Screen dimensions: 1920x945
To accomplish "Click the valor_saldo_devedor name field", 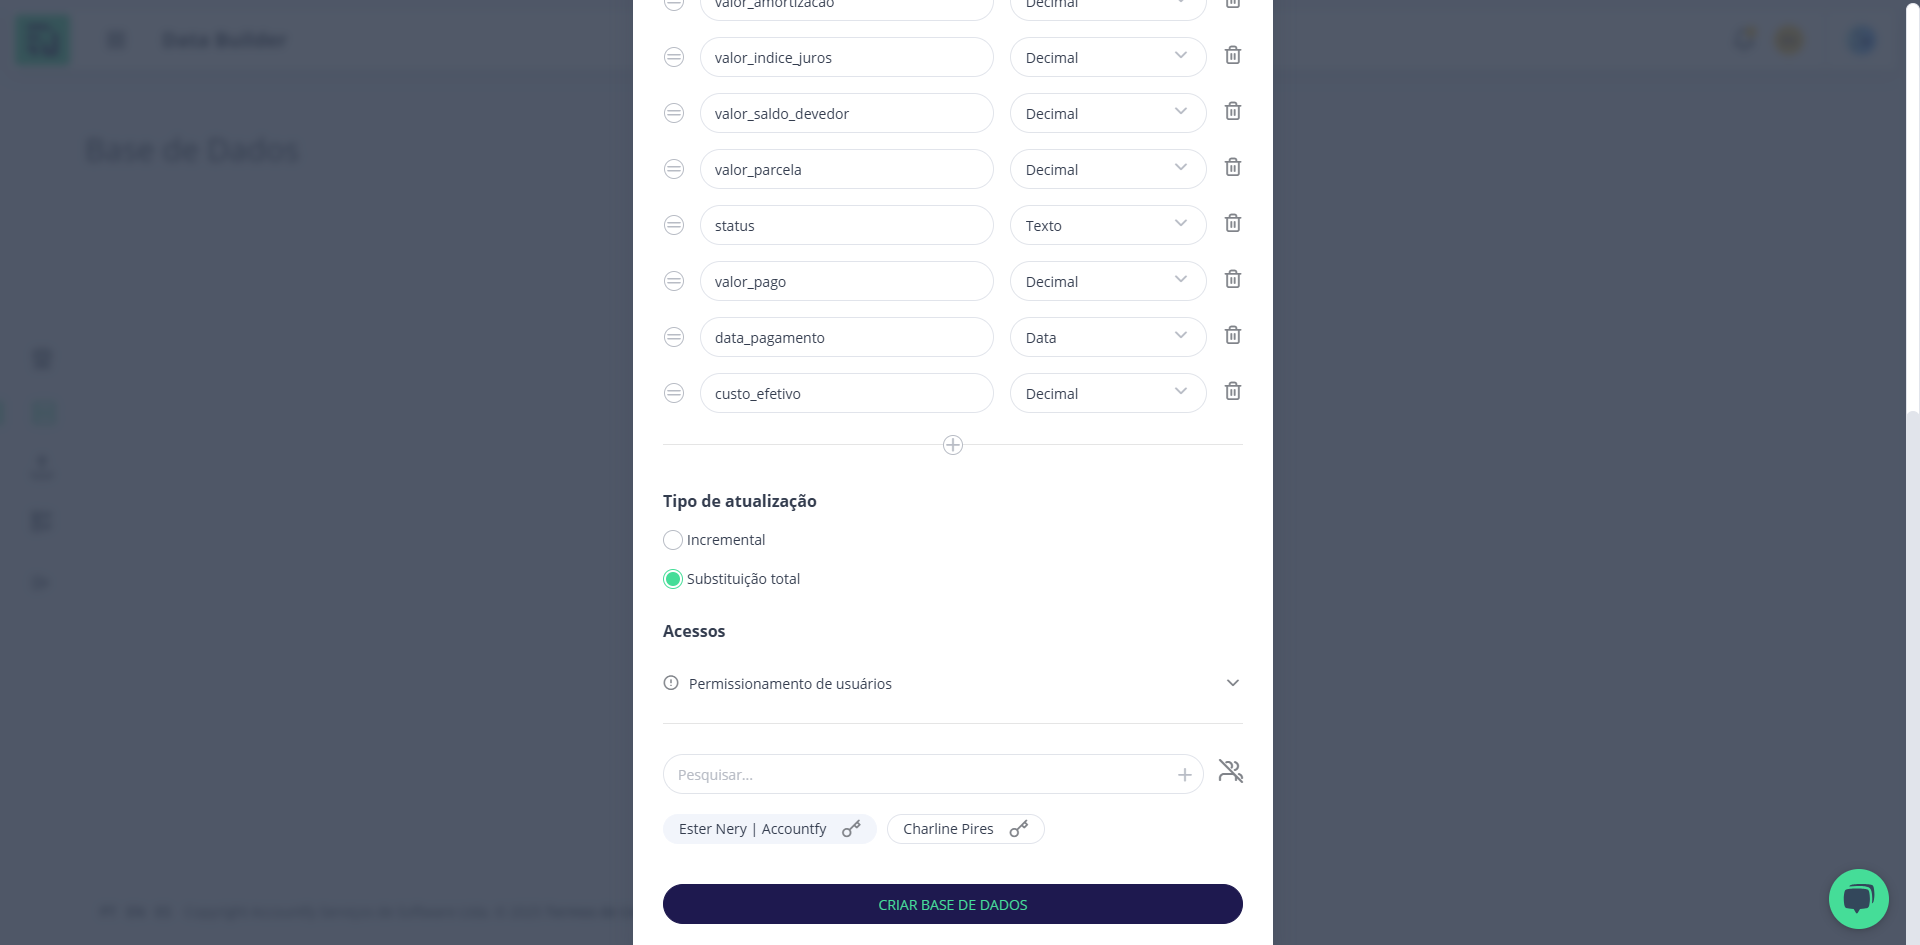I will coord(847,113).
